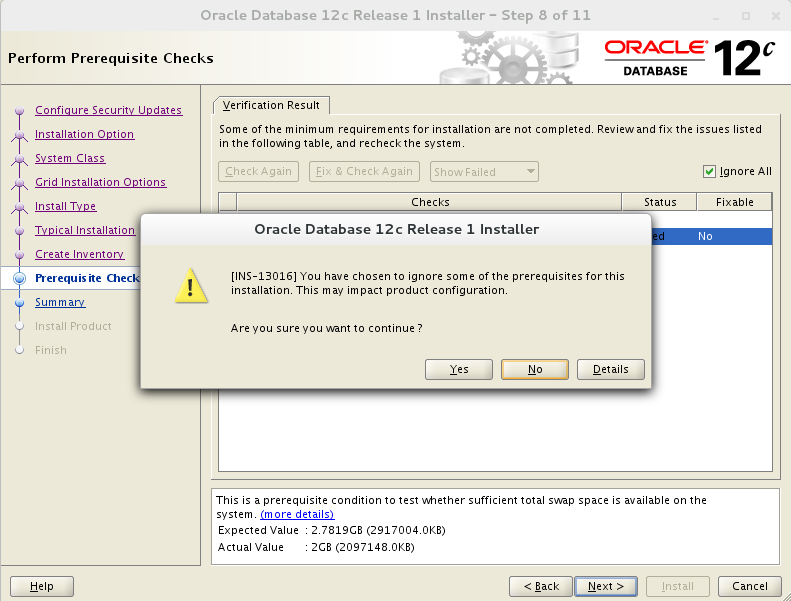The image size is (791, 601).
Task: Jump to Install Type step
Action: 66,206
